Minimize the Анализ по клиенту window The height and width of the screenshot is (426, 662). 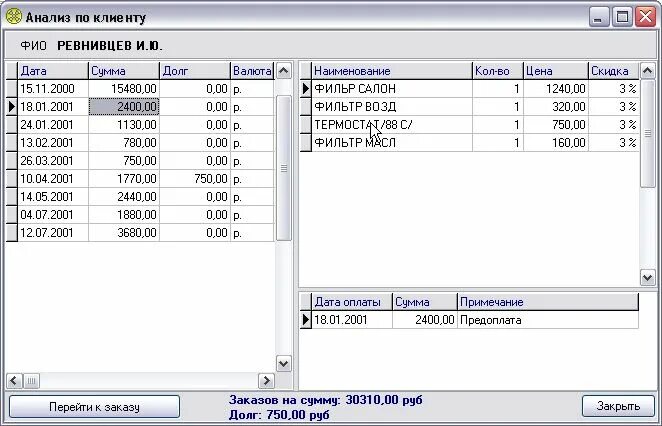(x=599, y=17)
